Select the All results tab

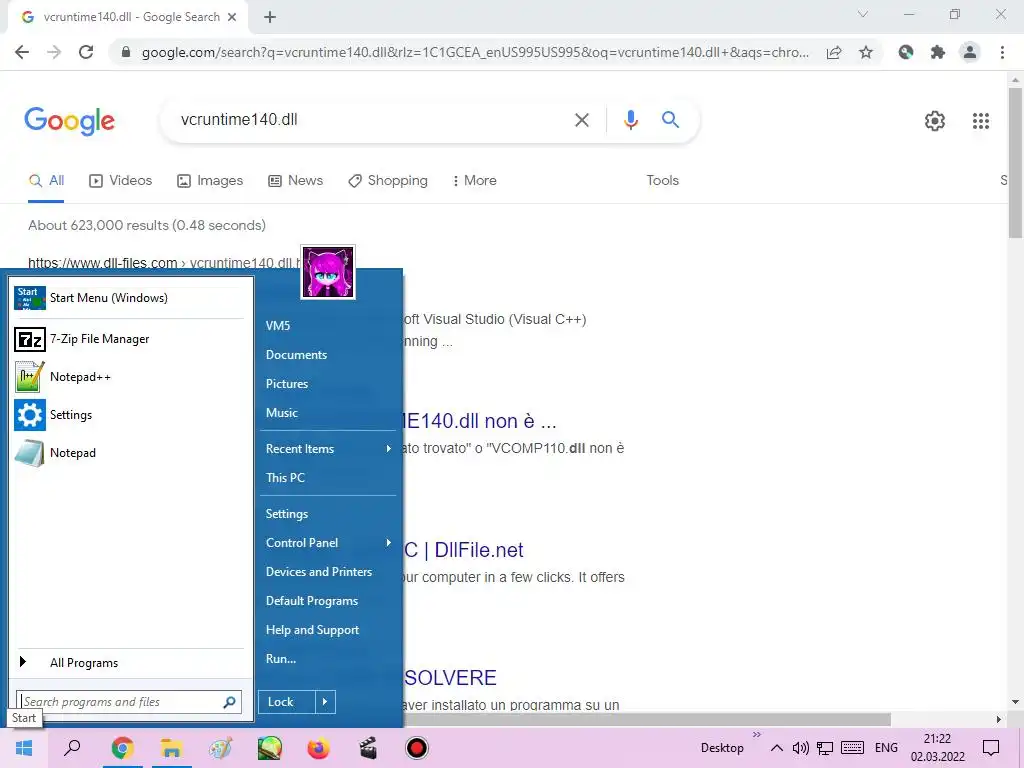point(46,181)
